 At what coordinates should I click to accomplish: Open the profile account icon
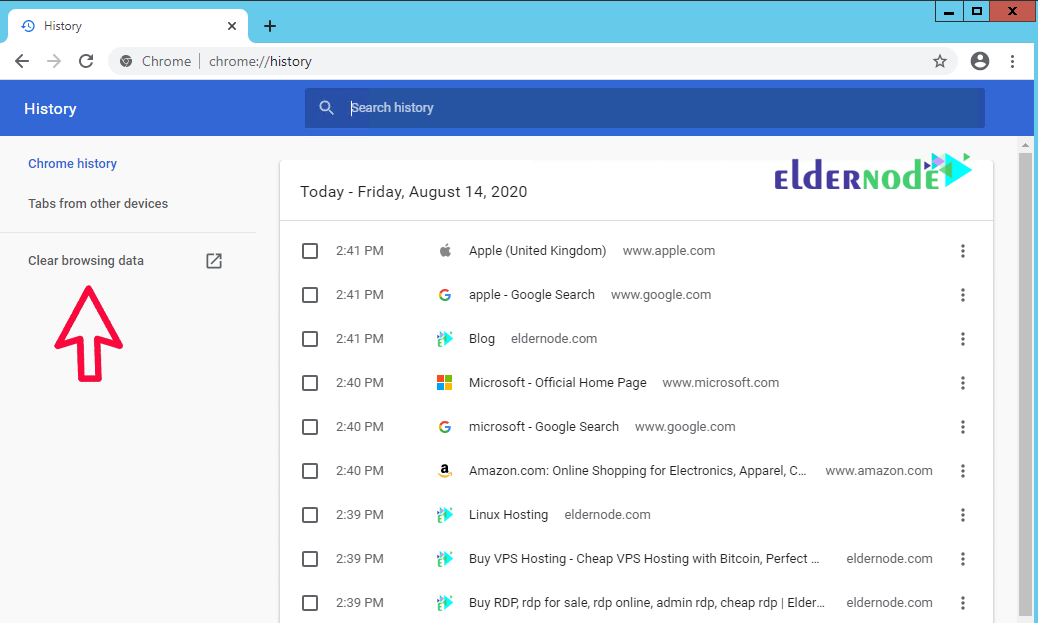980,62
